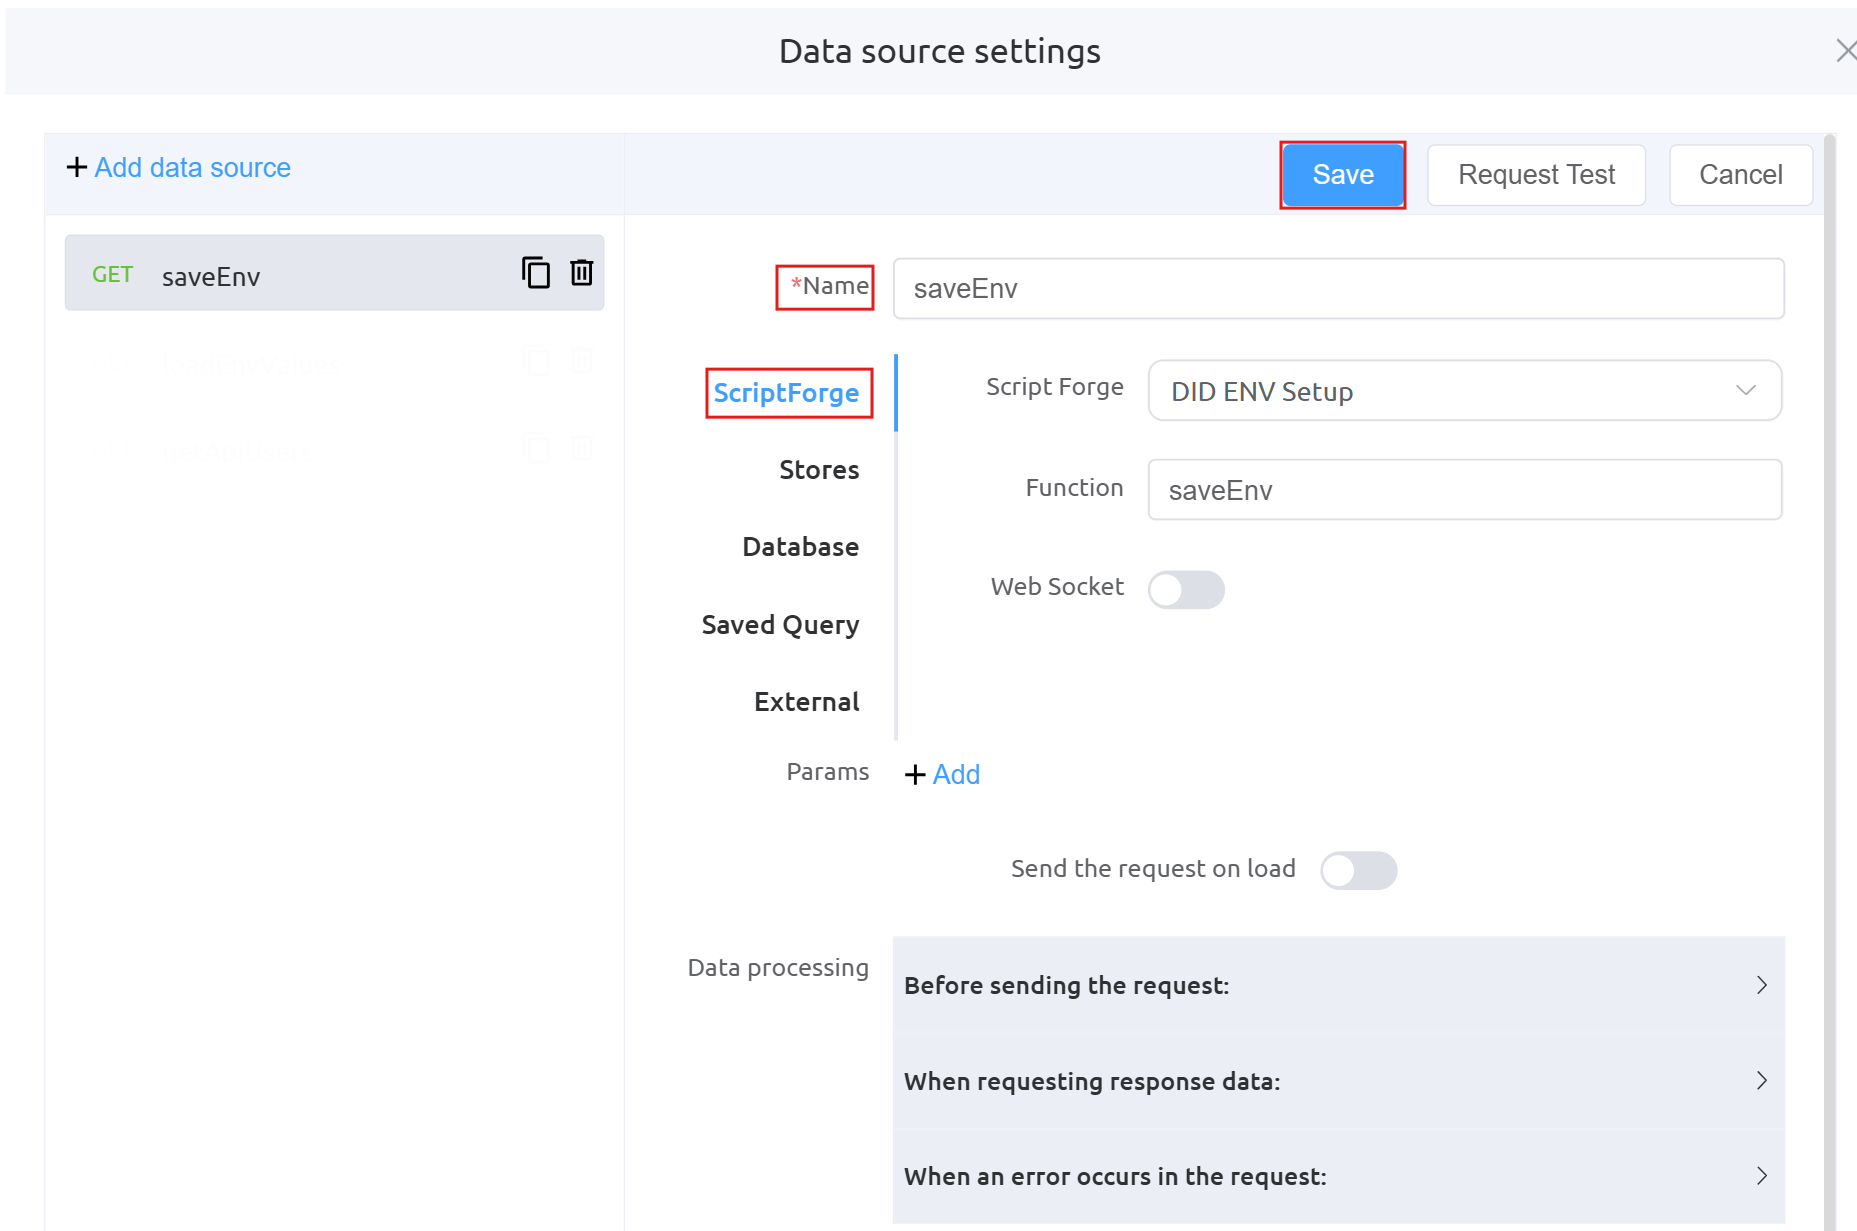
Task: Open the Saved Query tab
Action: (780, 625)
